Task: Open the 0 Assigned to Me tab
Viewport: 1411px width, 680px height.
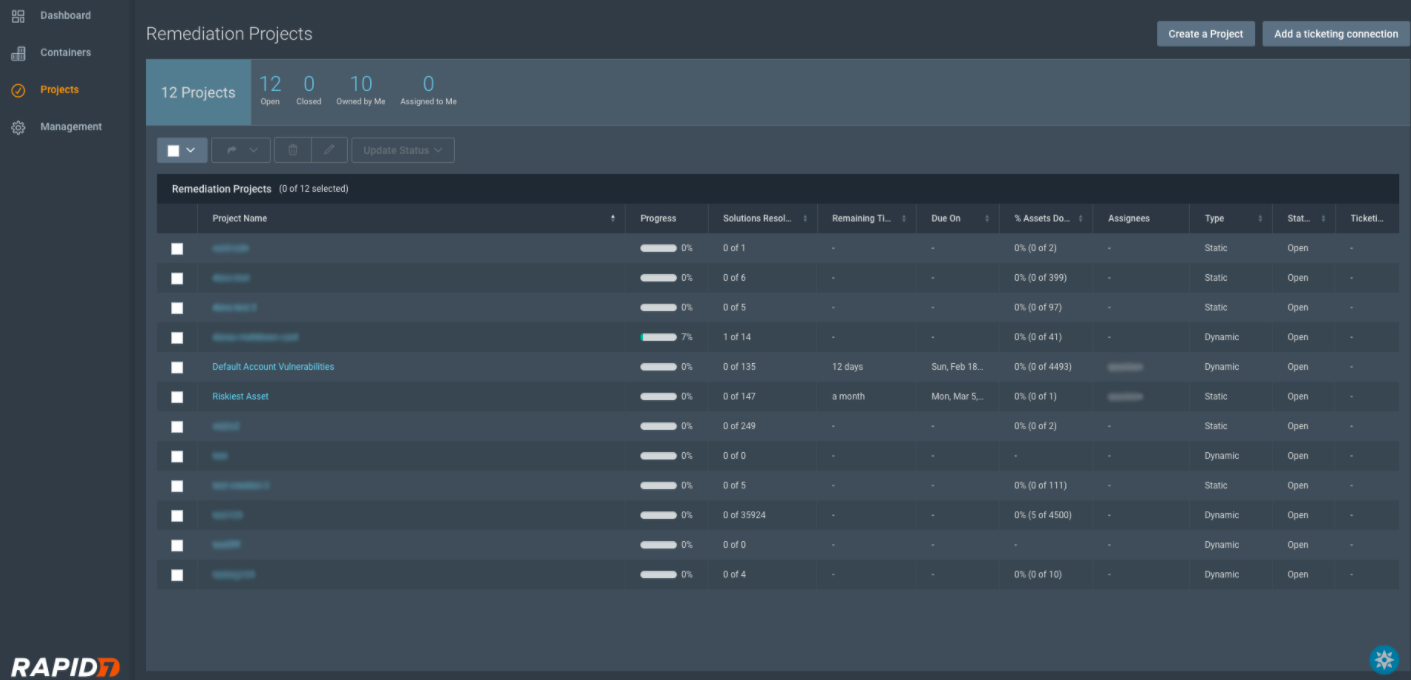Action: [428, 89]
